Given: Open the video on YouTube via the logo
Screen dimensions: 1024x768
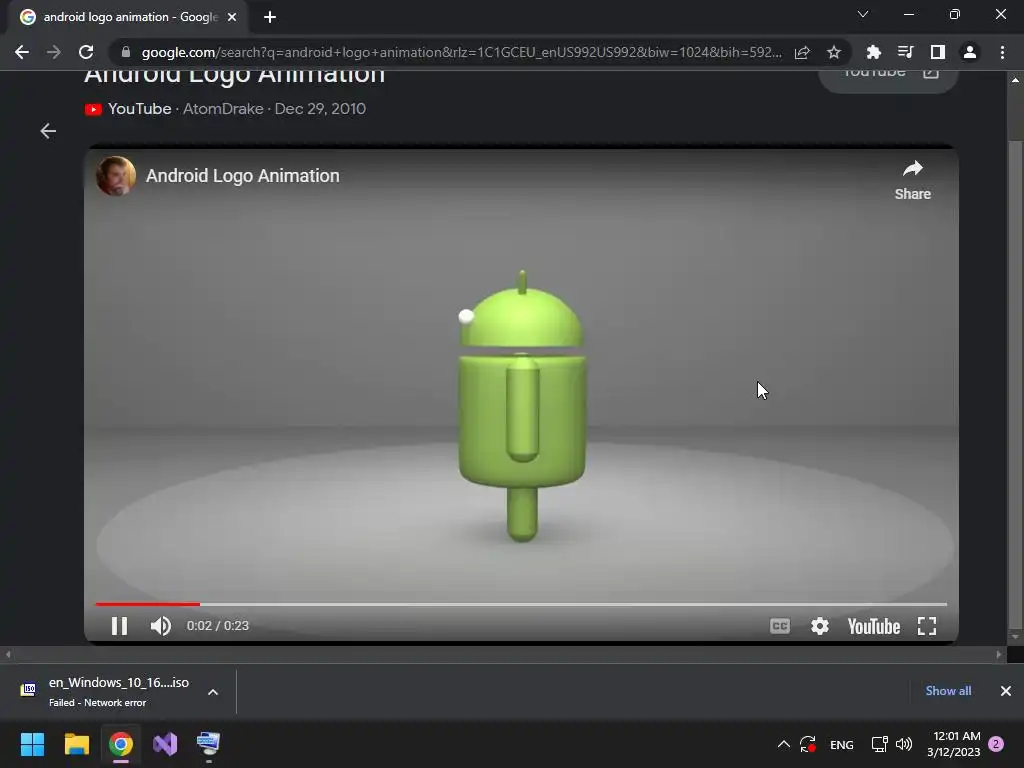Looking at the screenshot, I should [874, 626].
